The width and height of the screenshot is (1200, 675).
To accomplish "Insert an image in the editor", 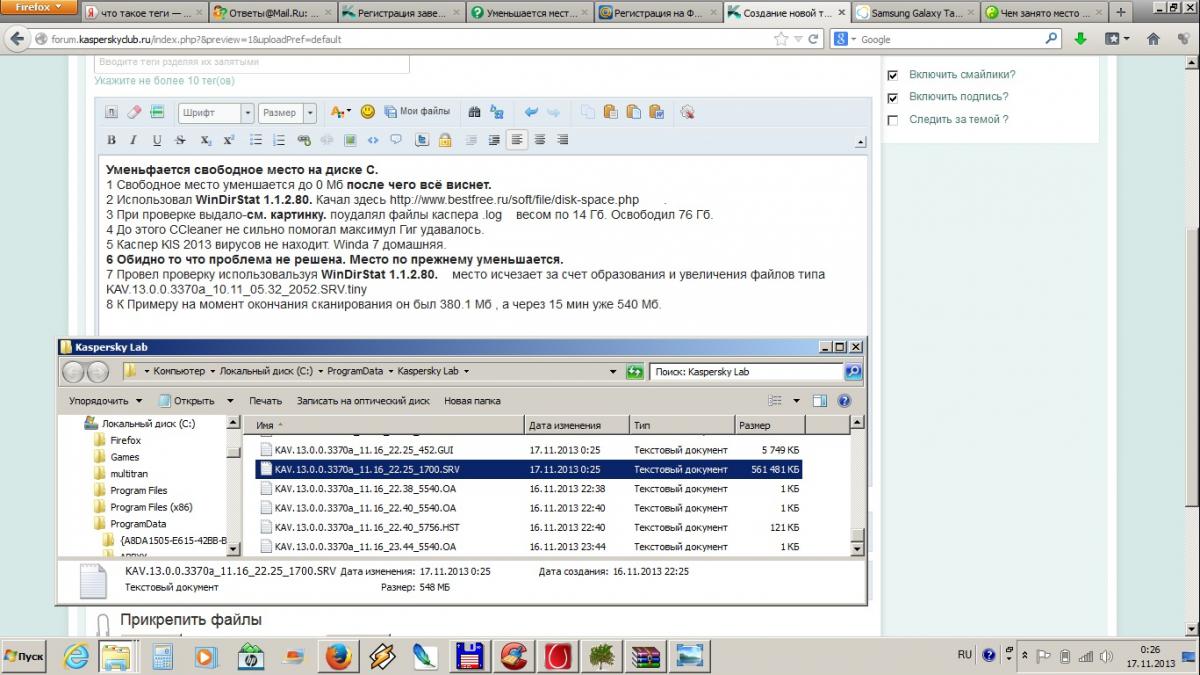I will point(350,140).
